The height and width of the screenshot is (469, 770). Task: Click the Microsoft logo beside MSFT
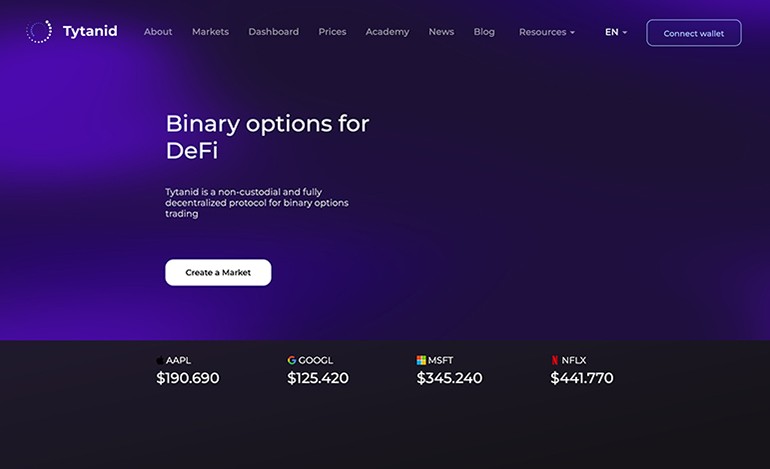click(421, 360)
